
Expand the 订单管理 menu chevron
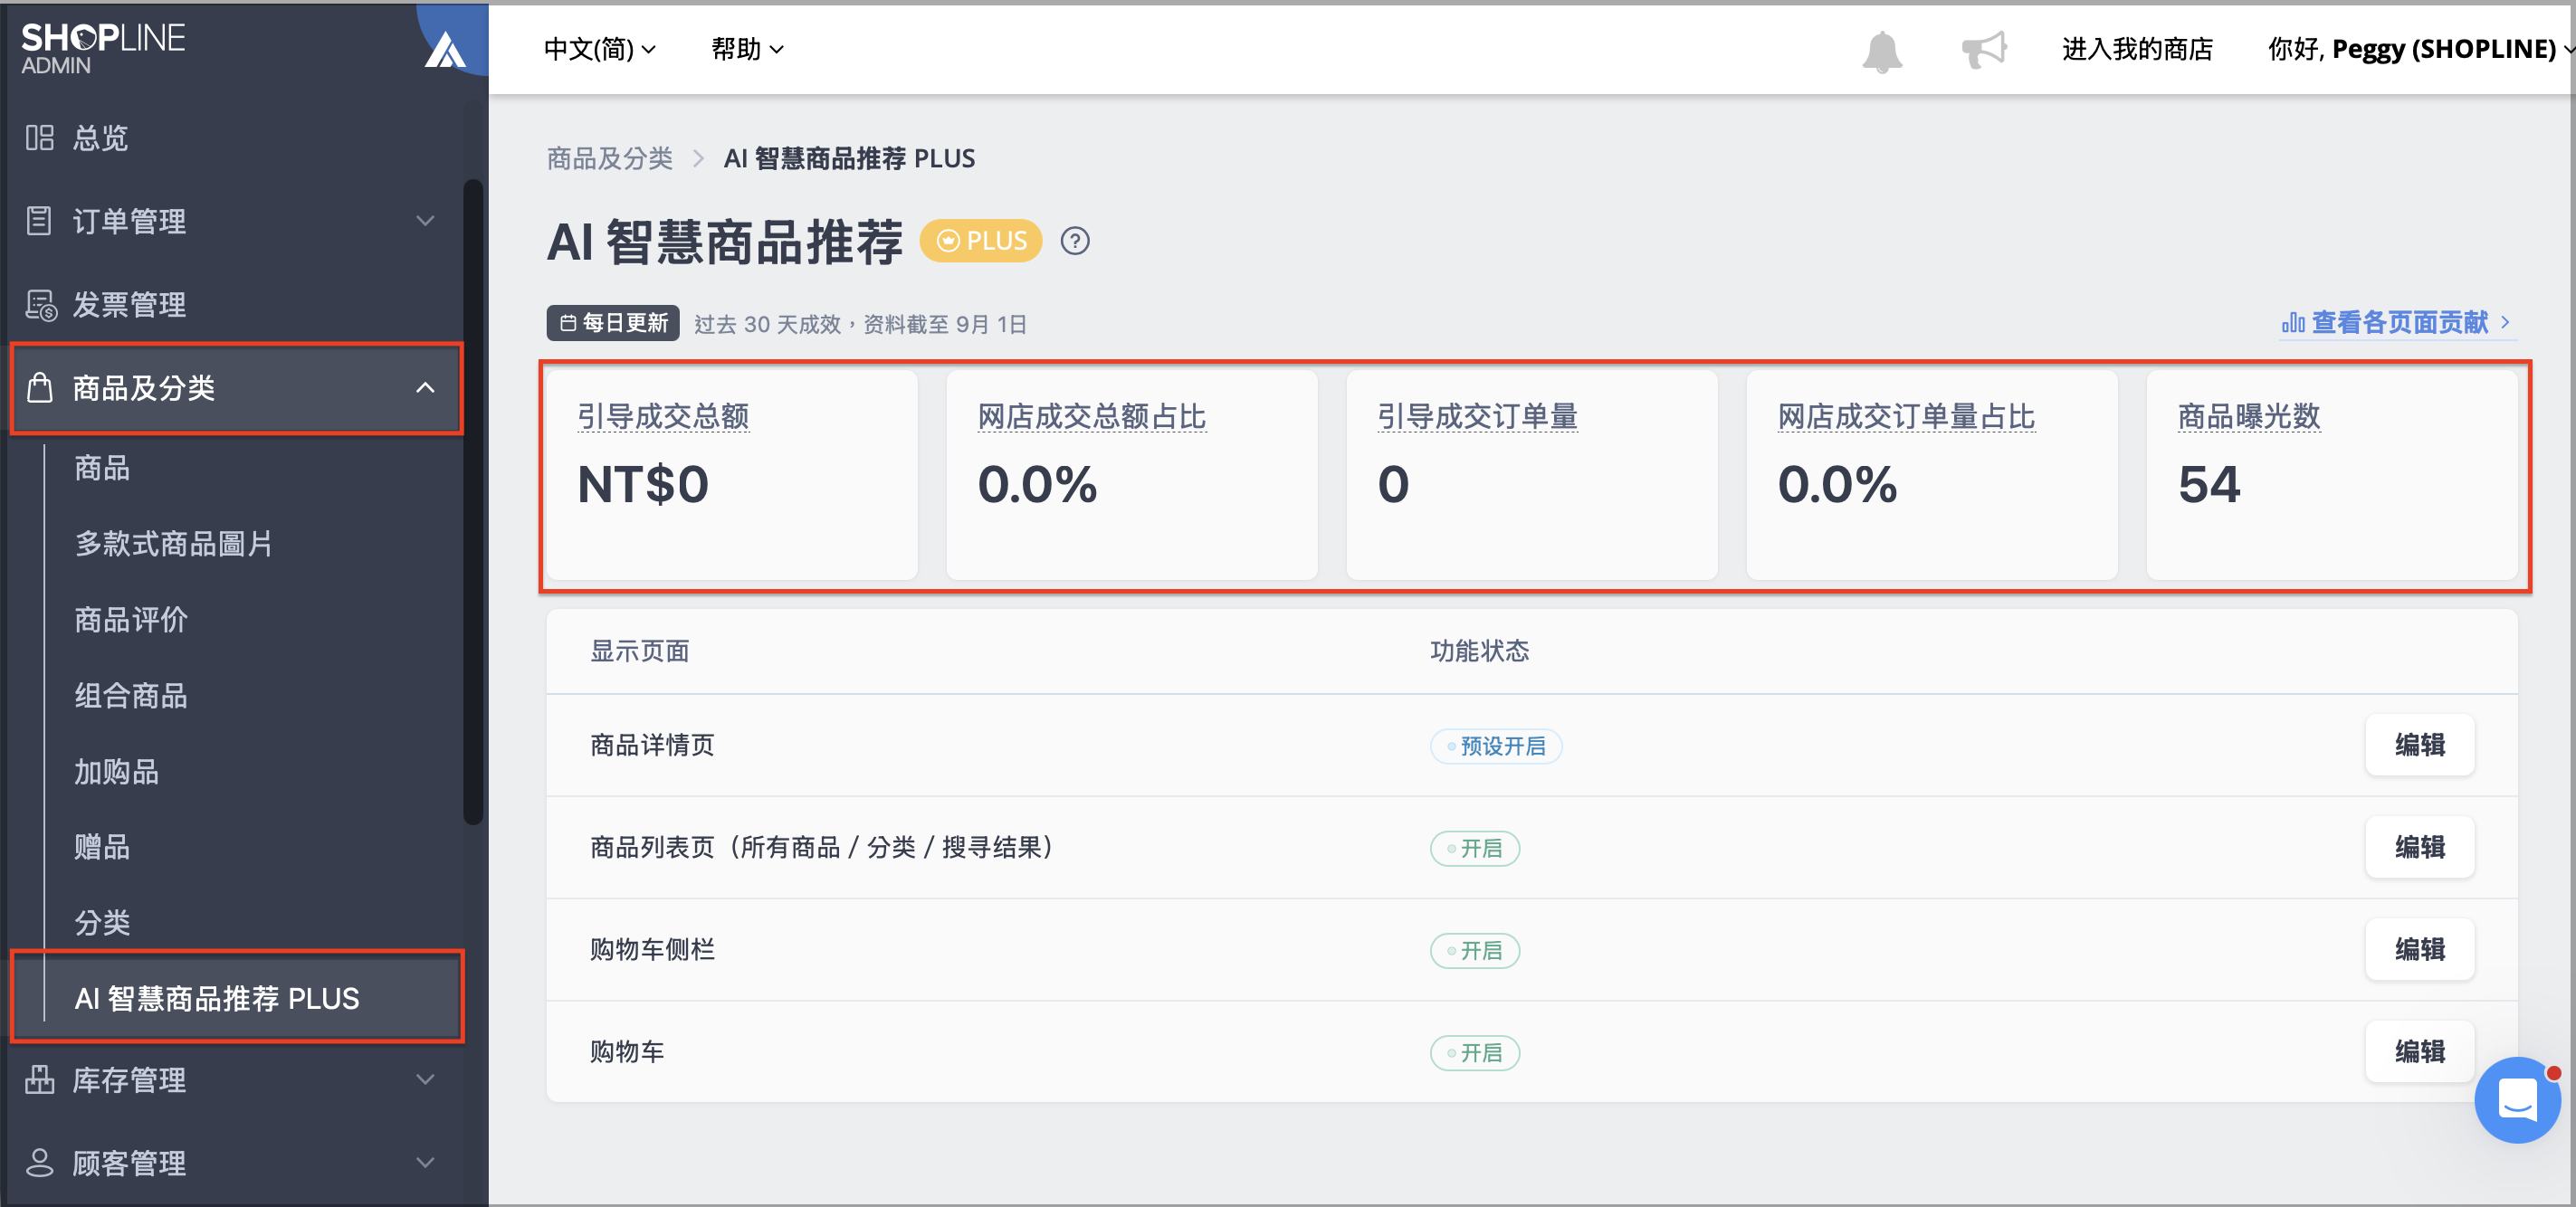point(425,220)
